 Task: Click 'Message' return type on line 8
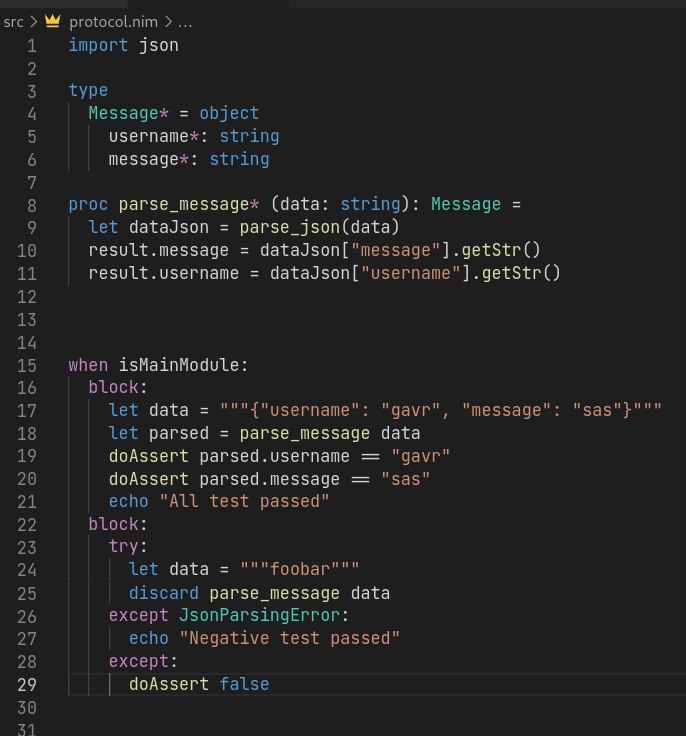[466, 205]
